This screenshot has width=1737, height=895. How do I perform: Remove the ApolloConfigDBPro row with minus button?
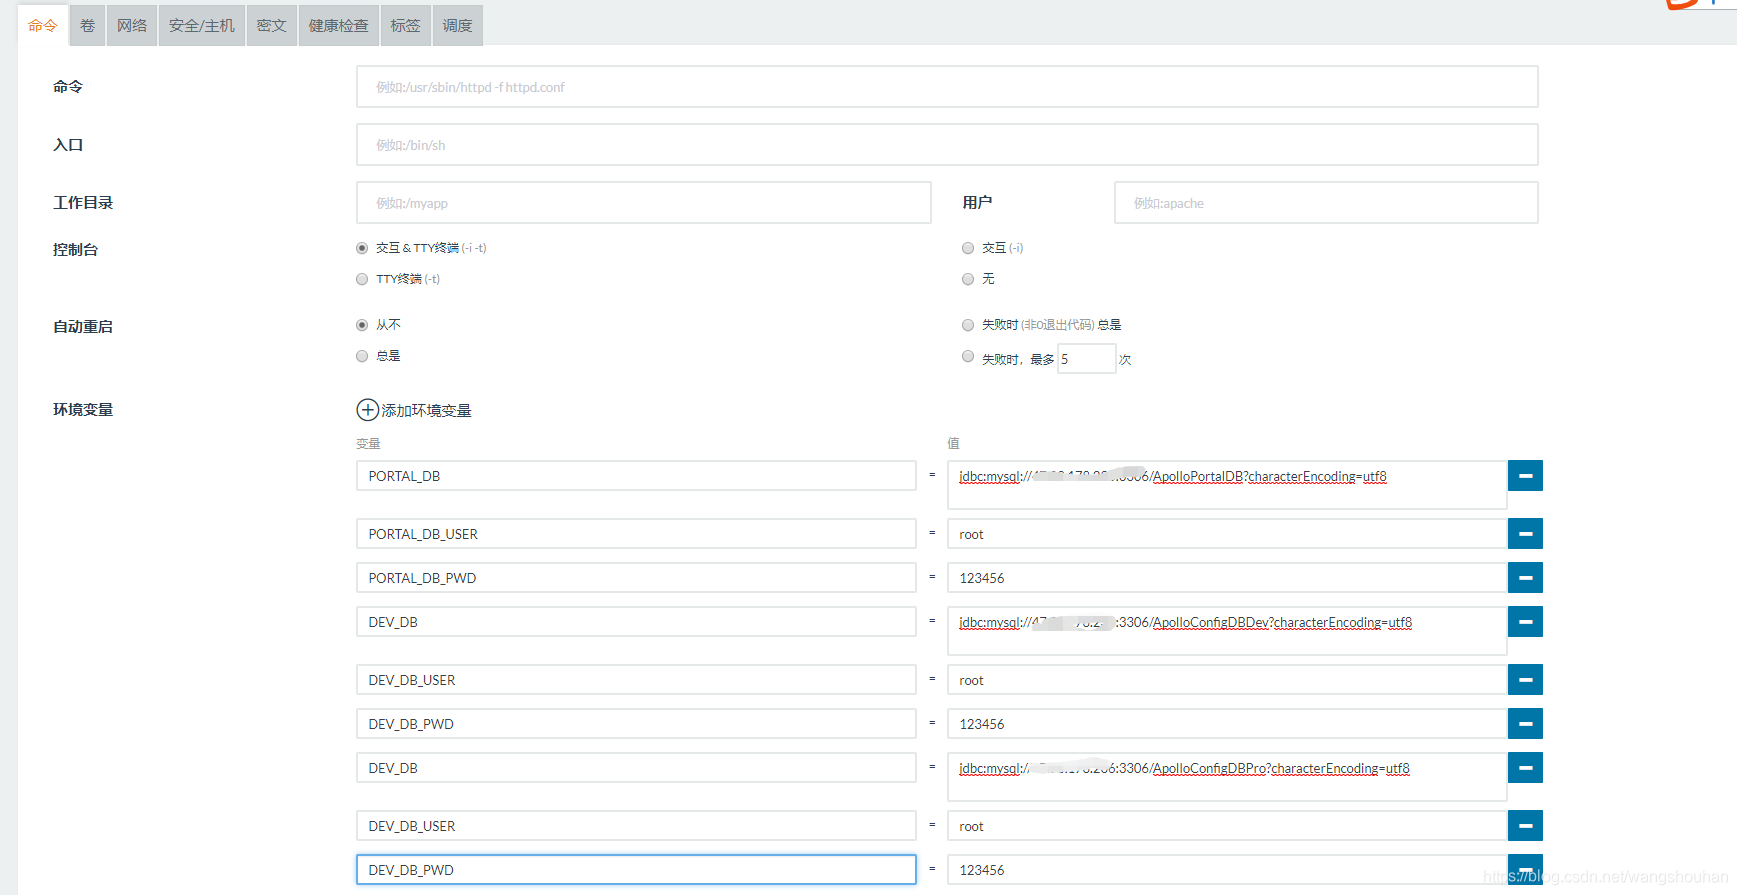point(1525,768)
